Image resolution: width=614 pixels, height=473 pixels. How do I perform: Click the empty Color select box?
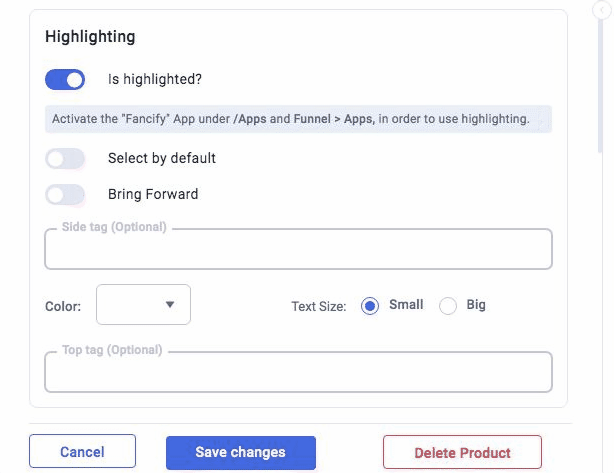point(130,305)
